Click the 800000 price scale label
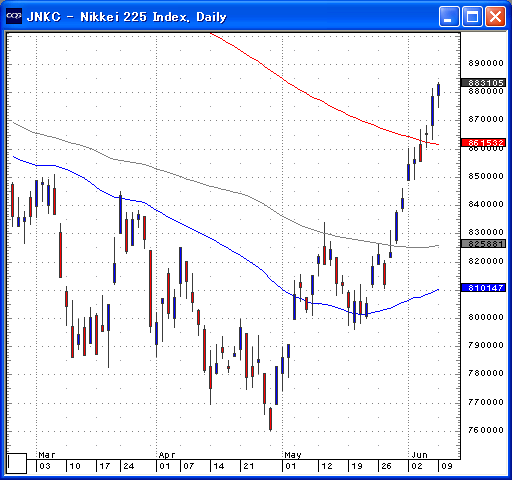Image resolution: width=512 pixels, height=480 pixels. coord(486,317)
